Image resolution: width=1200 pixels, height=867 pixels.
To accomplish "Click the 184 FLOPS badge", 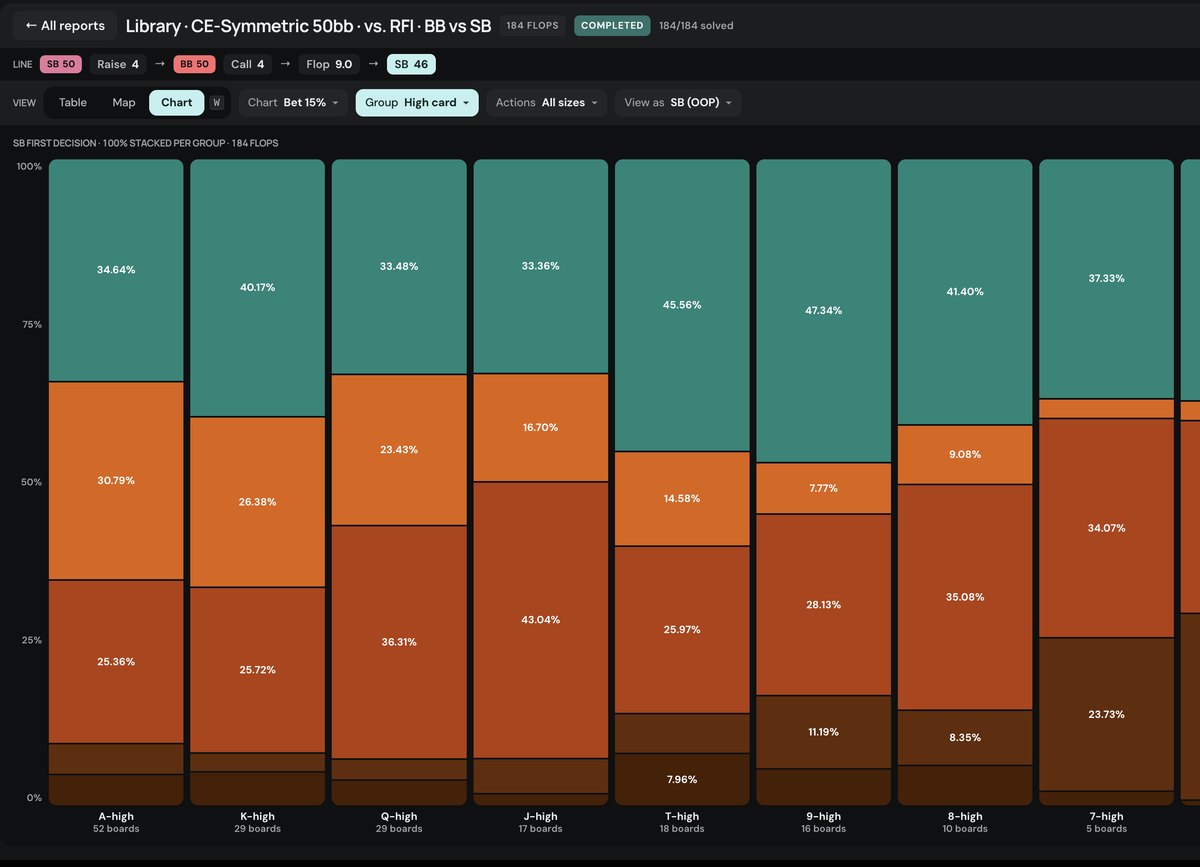I will [532, 25].
